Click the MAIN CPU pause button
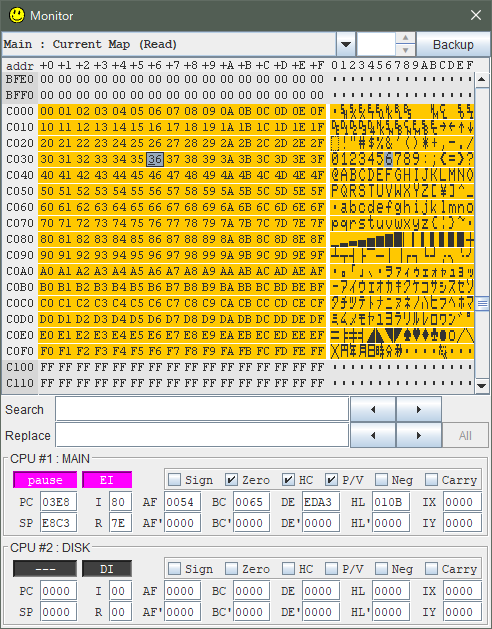The width and height of the screenshot is (492, 629). [x=45, y=480]
